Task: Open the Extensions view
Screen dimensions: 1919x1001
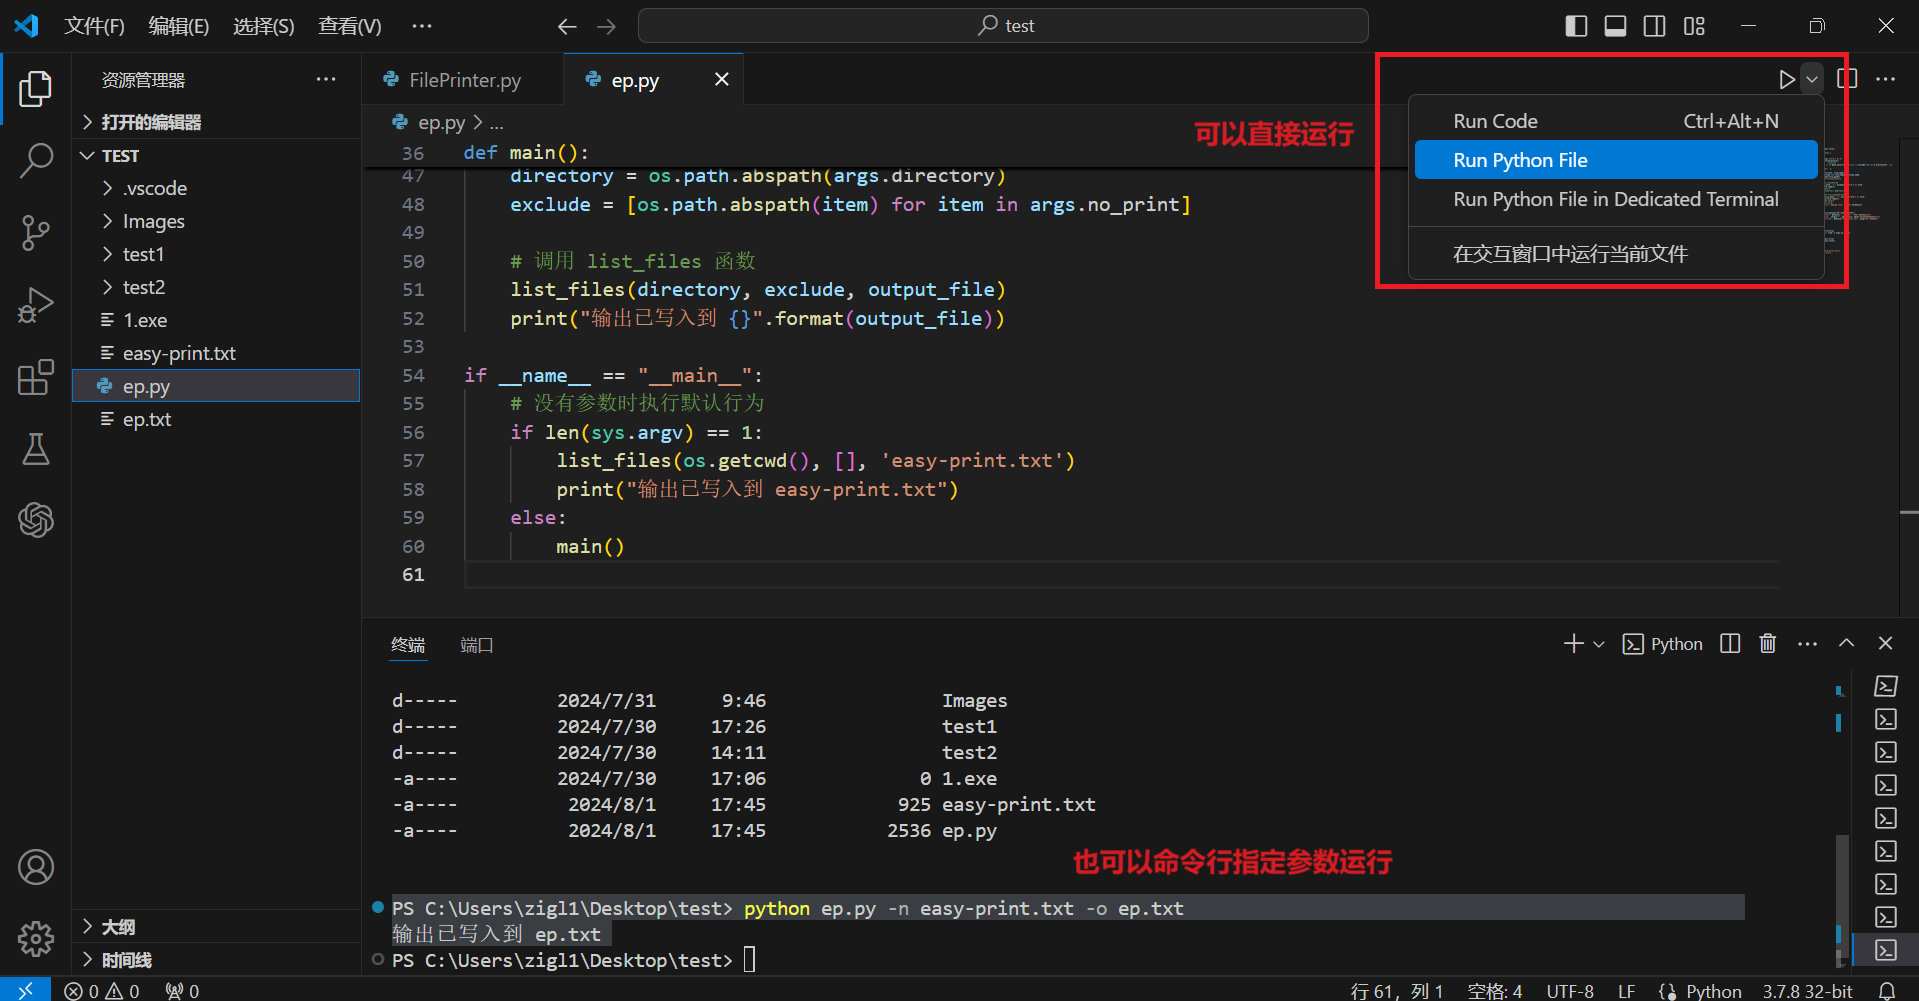Action: 36,377
